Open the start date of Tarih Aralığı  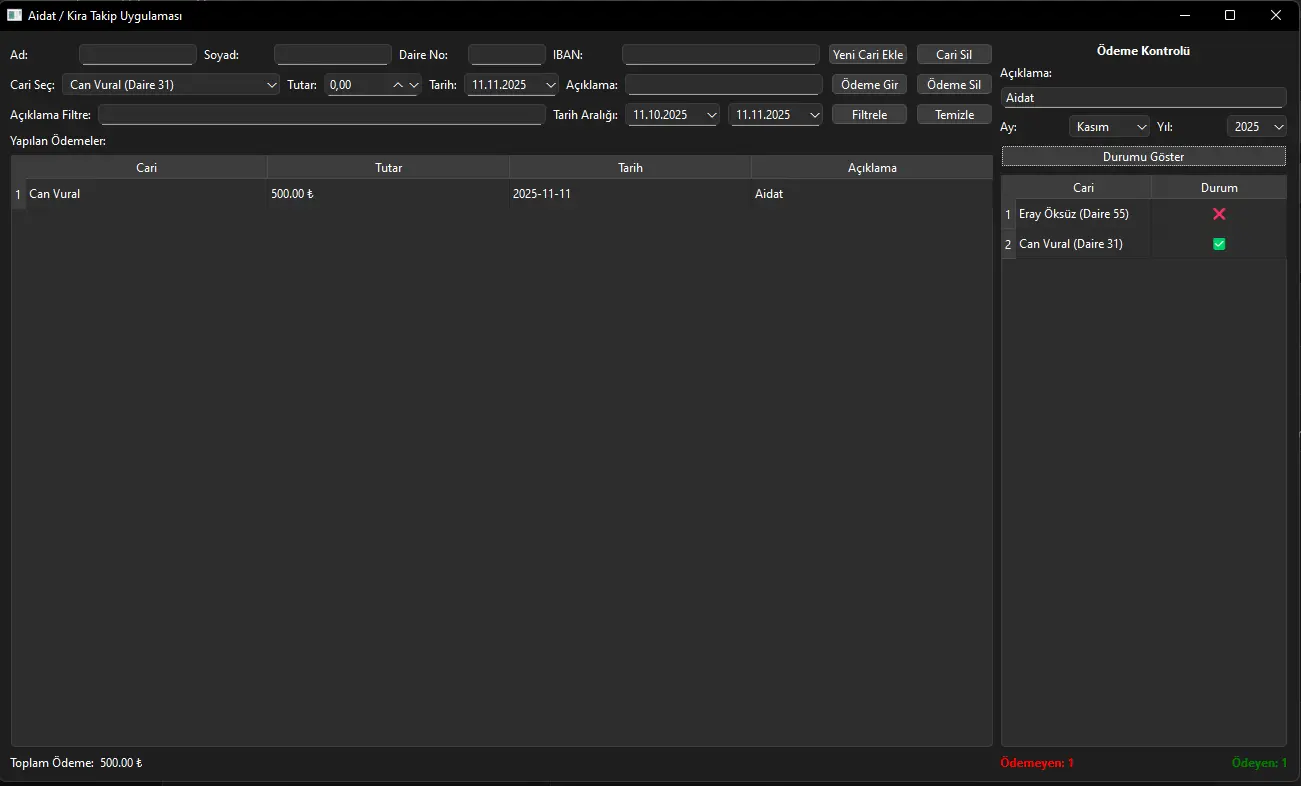pos(711,115)
